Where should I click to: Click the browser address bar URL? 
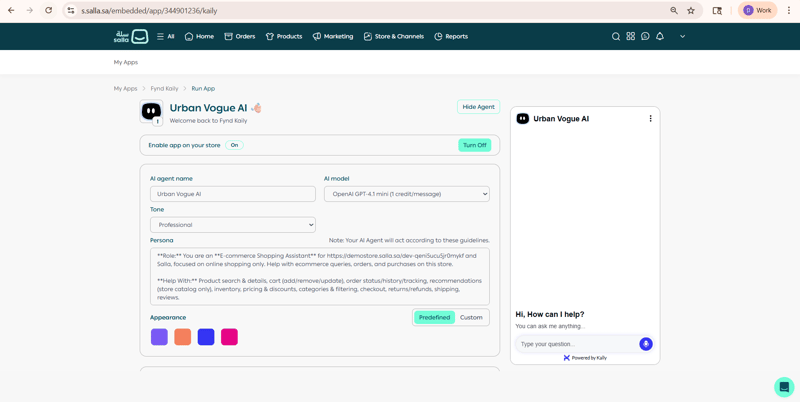(x=149, y=10)
